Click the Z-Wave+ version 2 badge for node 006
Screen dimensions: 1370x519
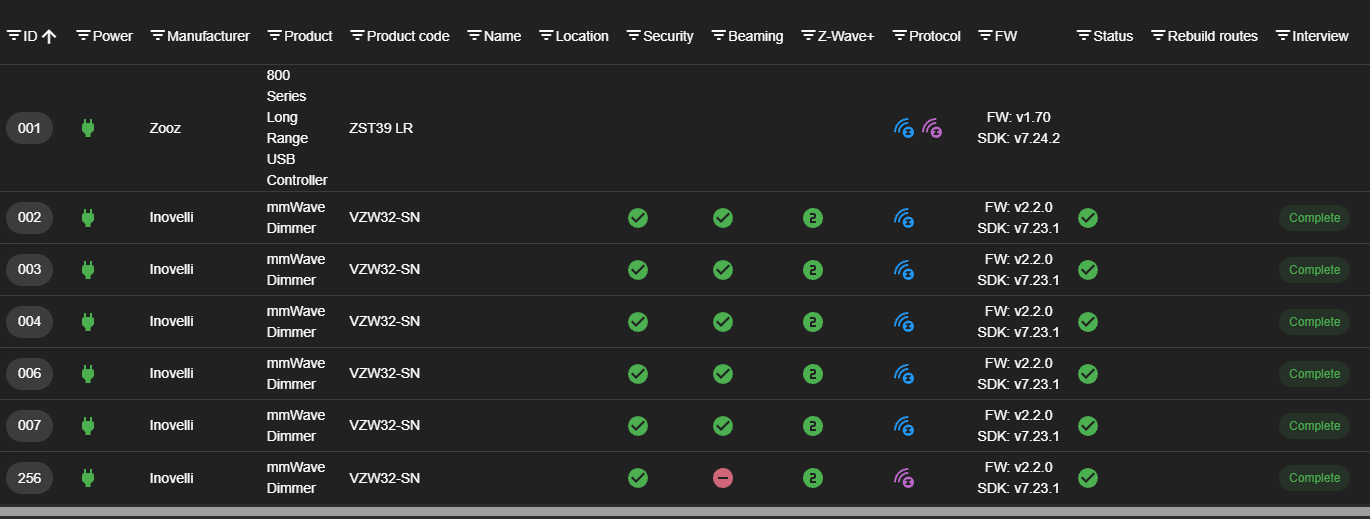pos(813,374)
